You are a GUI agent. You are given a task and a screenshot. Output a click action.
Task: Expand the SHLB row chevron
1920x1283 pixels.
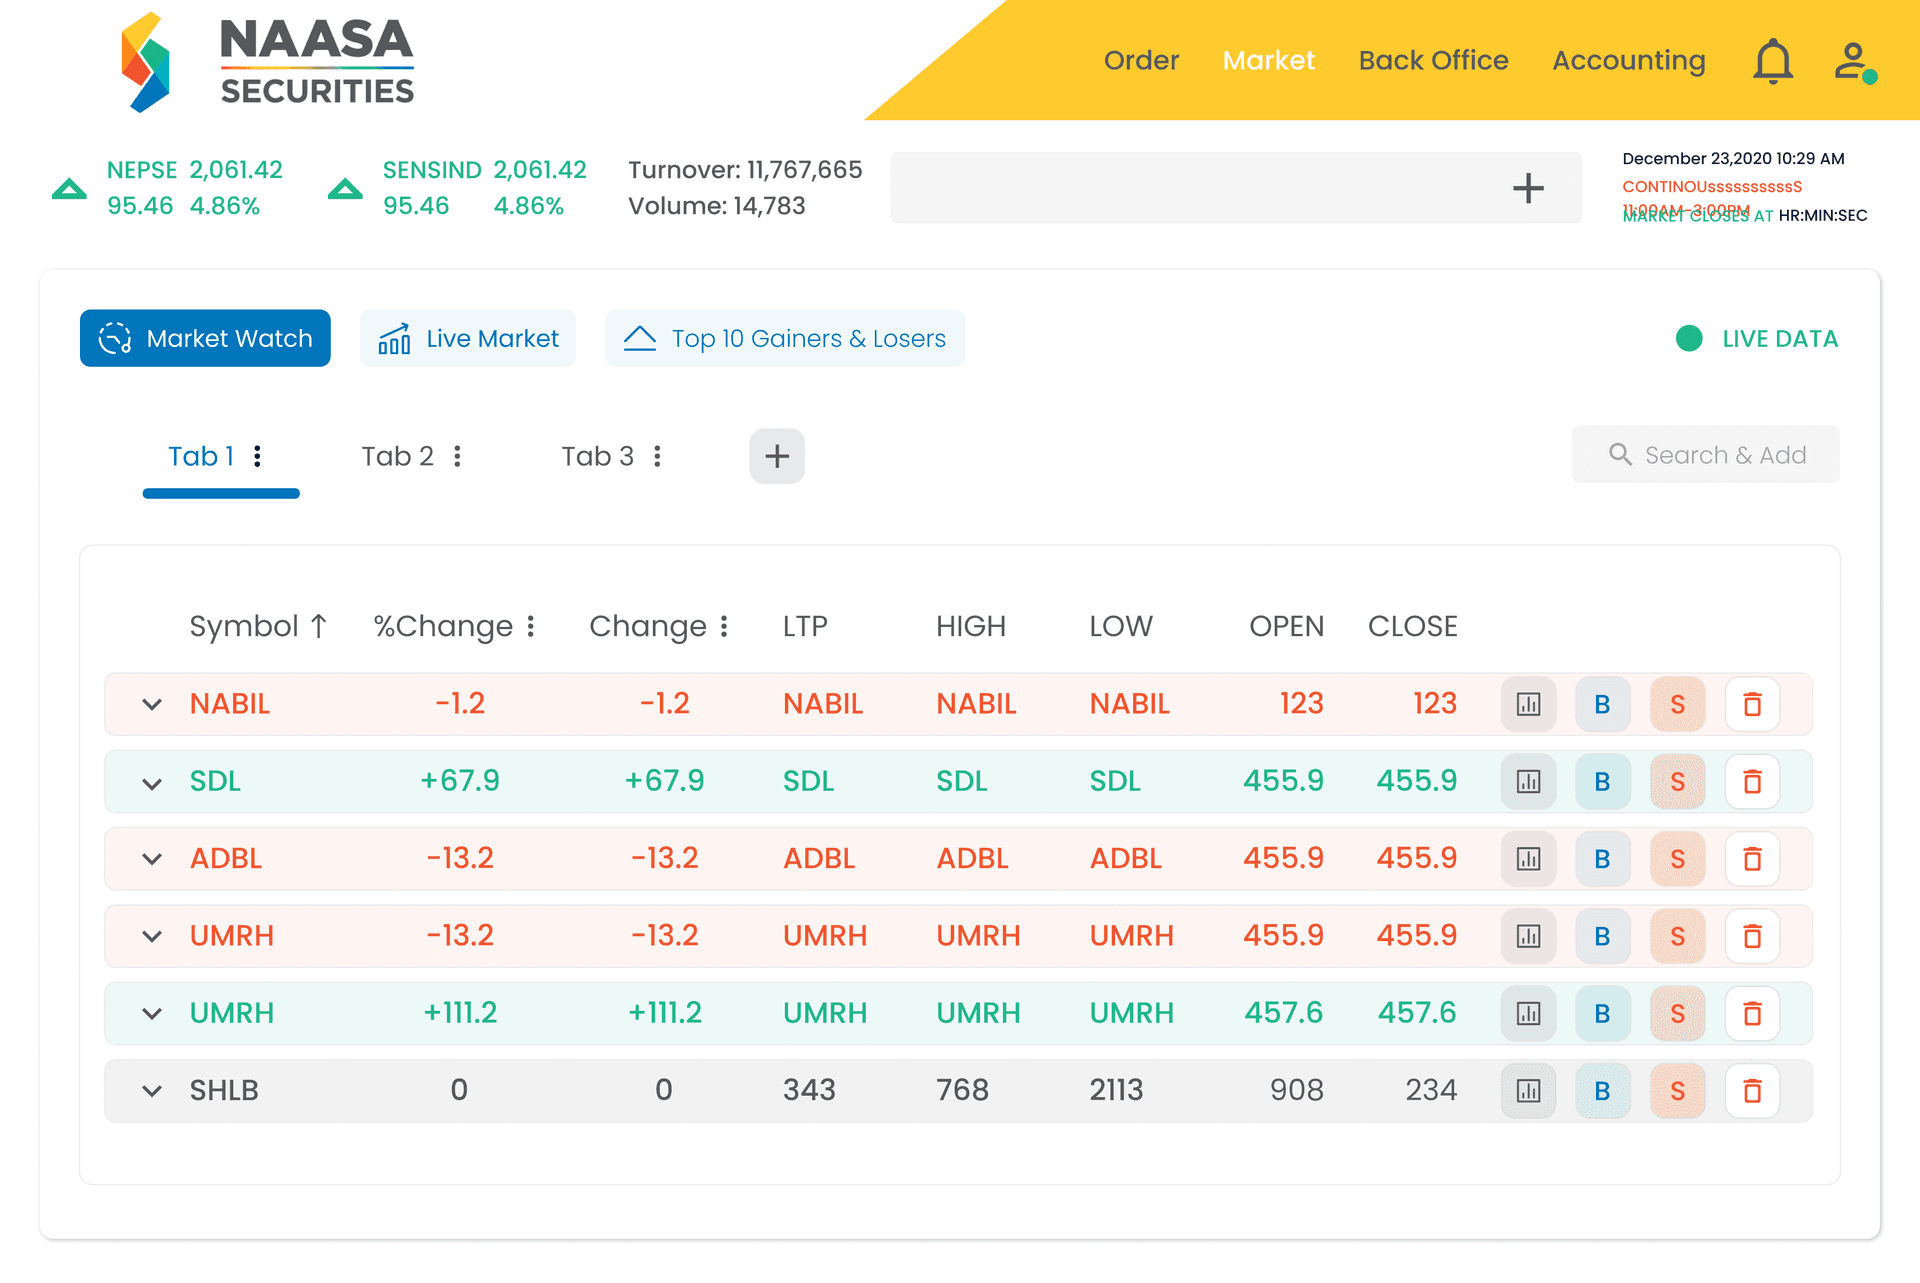[x=152, y=1091]
